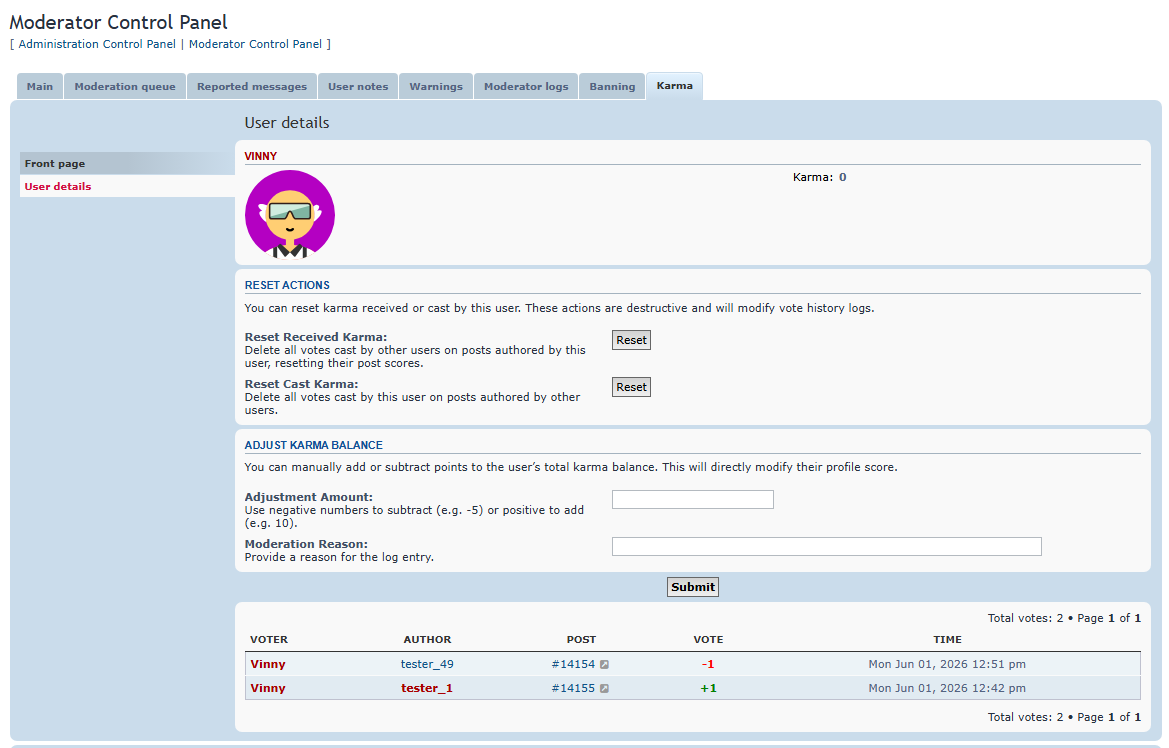Image resolution: width=1169 pixels, height=748 pixels.
Task: Click the 'Reset Received Karma:' label
Action: pos(316,337)
